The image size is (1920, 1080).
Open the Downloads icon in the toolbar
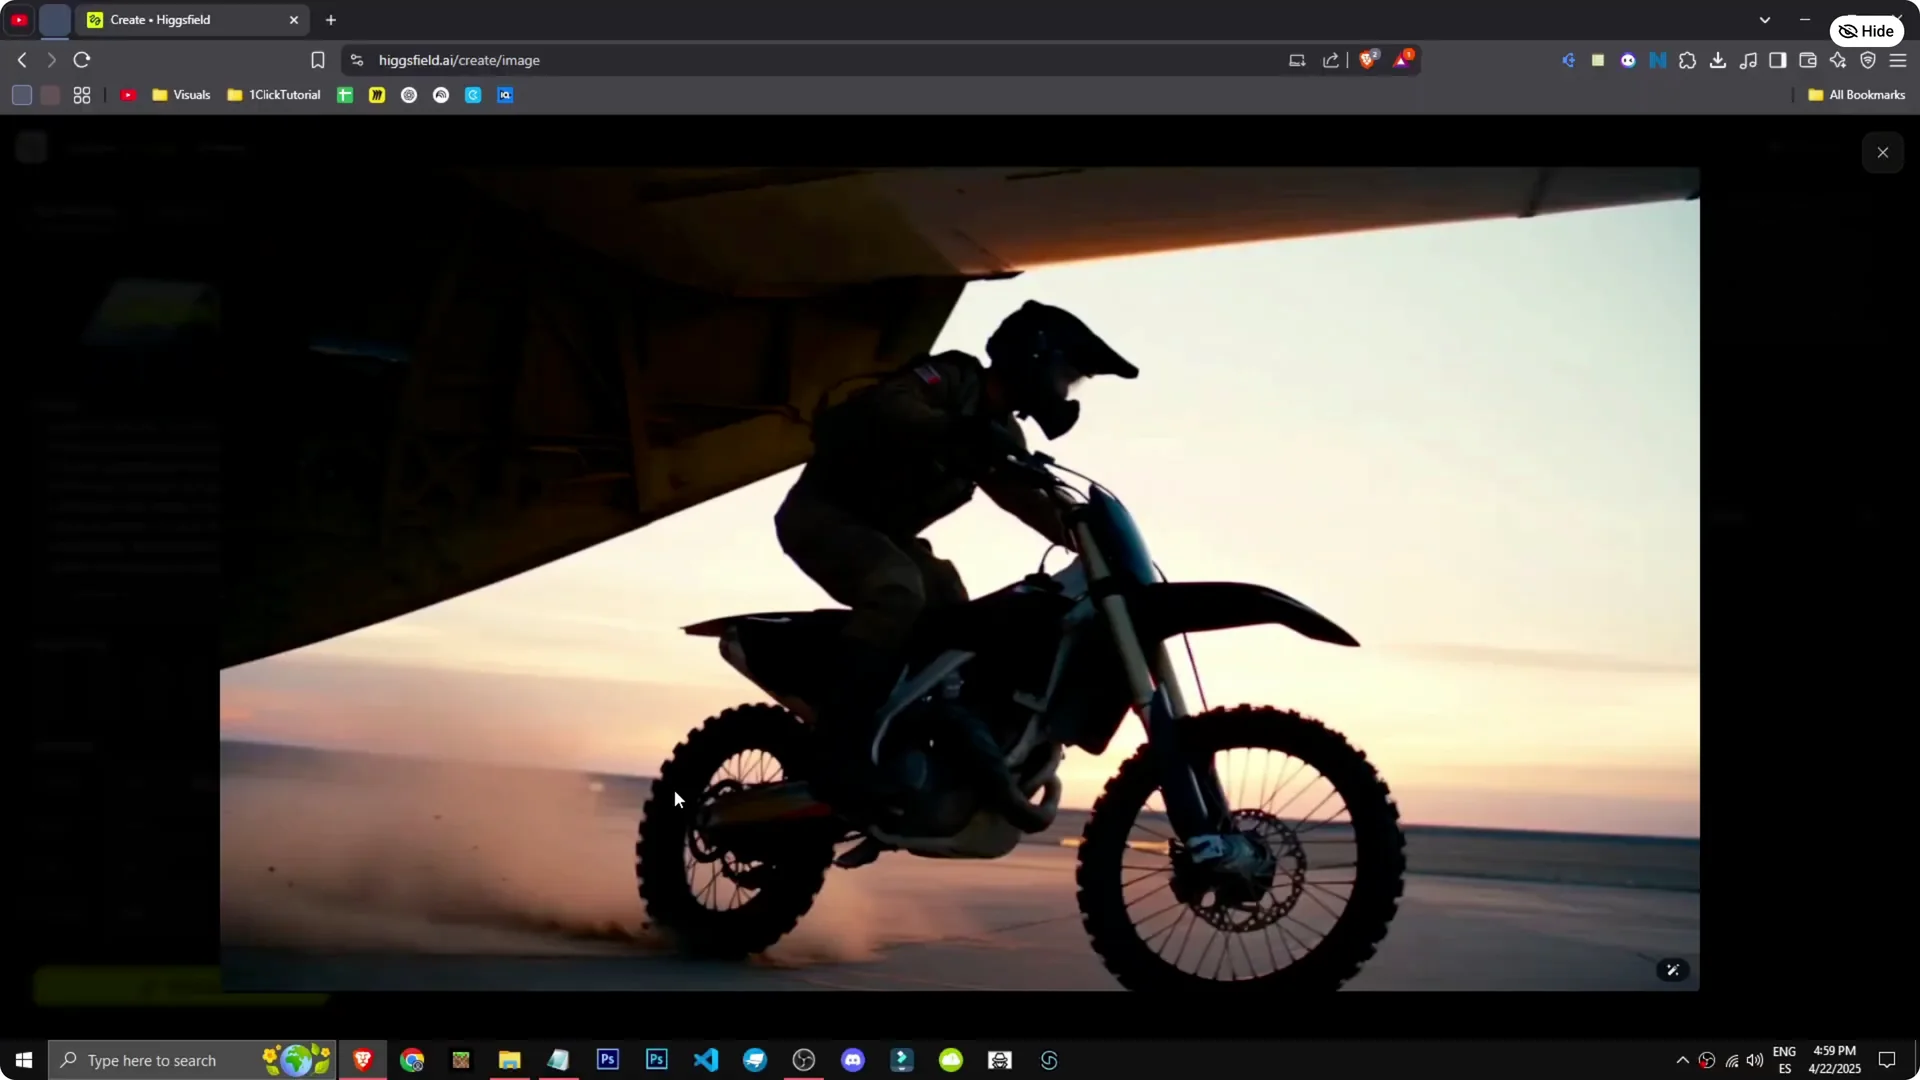click(x=1718, y=60)
